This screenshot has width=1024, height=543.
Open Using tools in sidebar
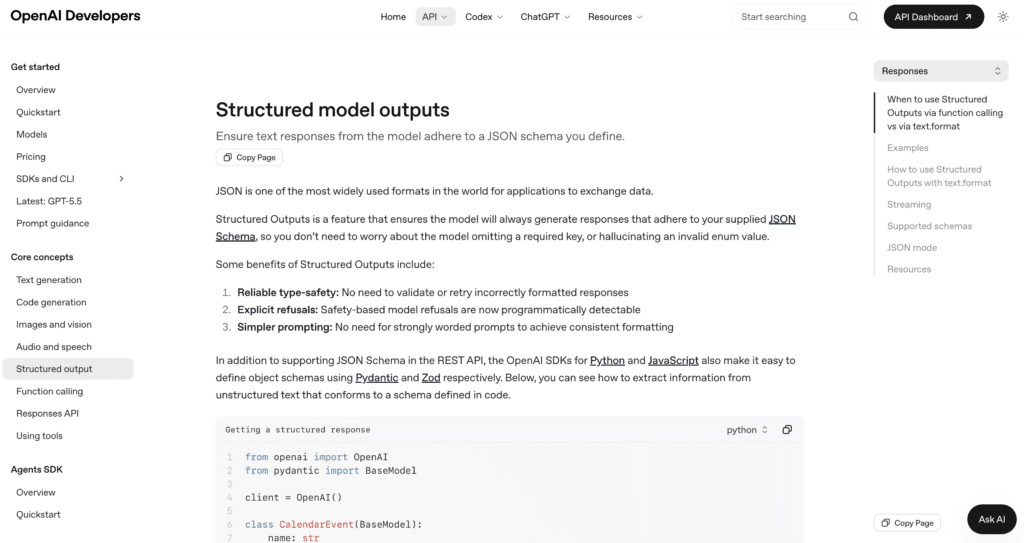click(x=39, y=435)
